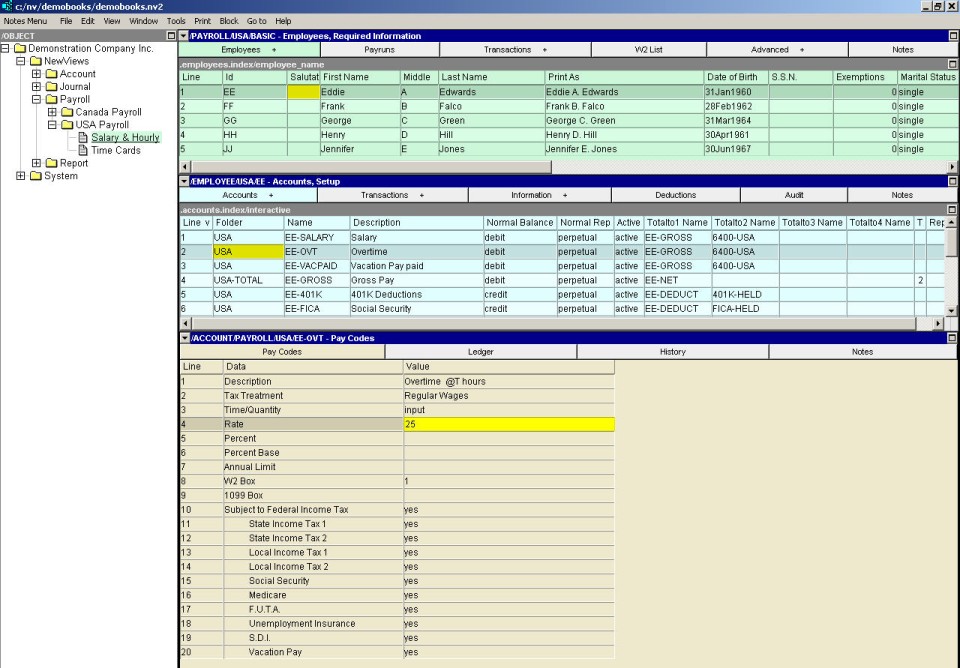
Task: Click the Canada Payroll folder icon
Action: coord(67,112)
